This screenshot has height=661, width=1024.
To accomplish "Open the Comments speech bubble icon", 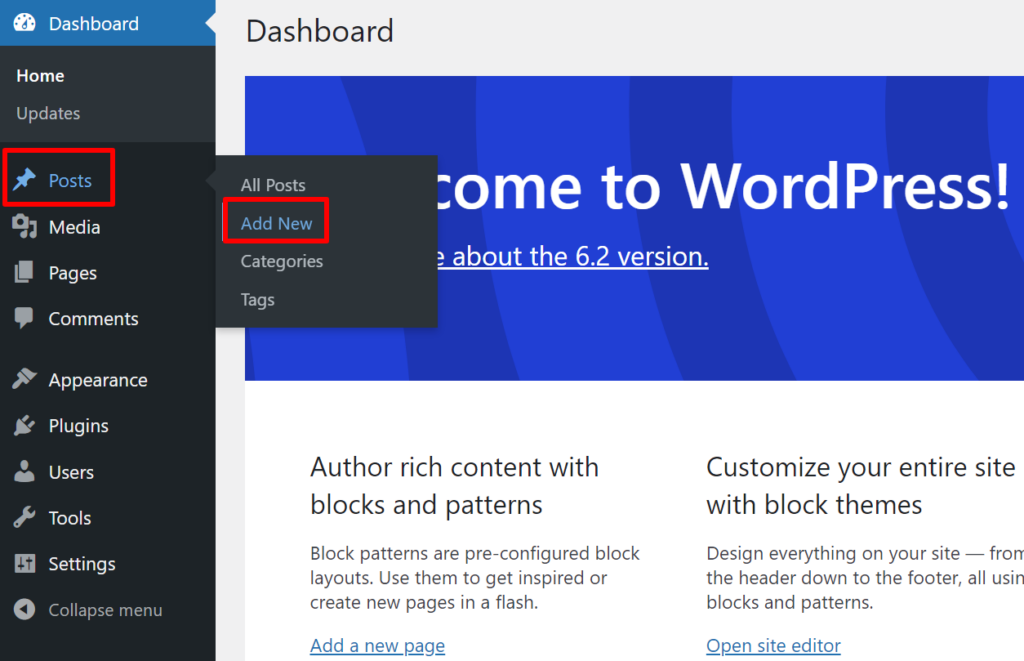I will [x=27, y=319].
